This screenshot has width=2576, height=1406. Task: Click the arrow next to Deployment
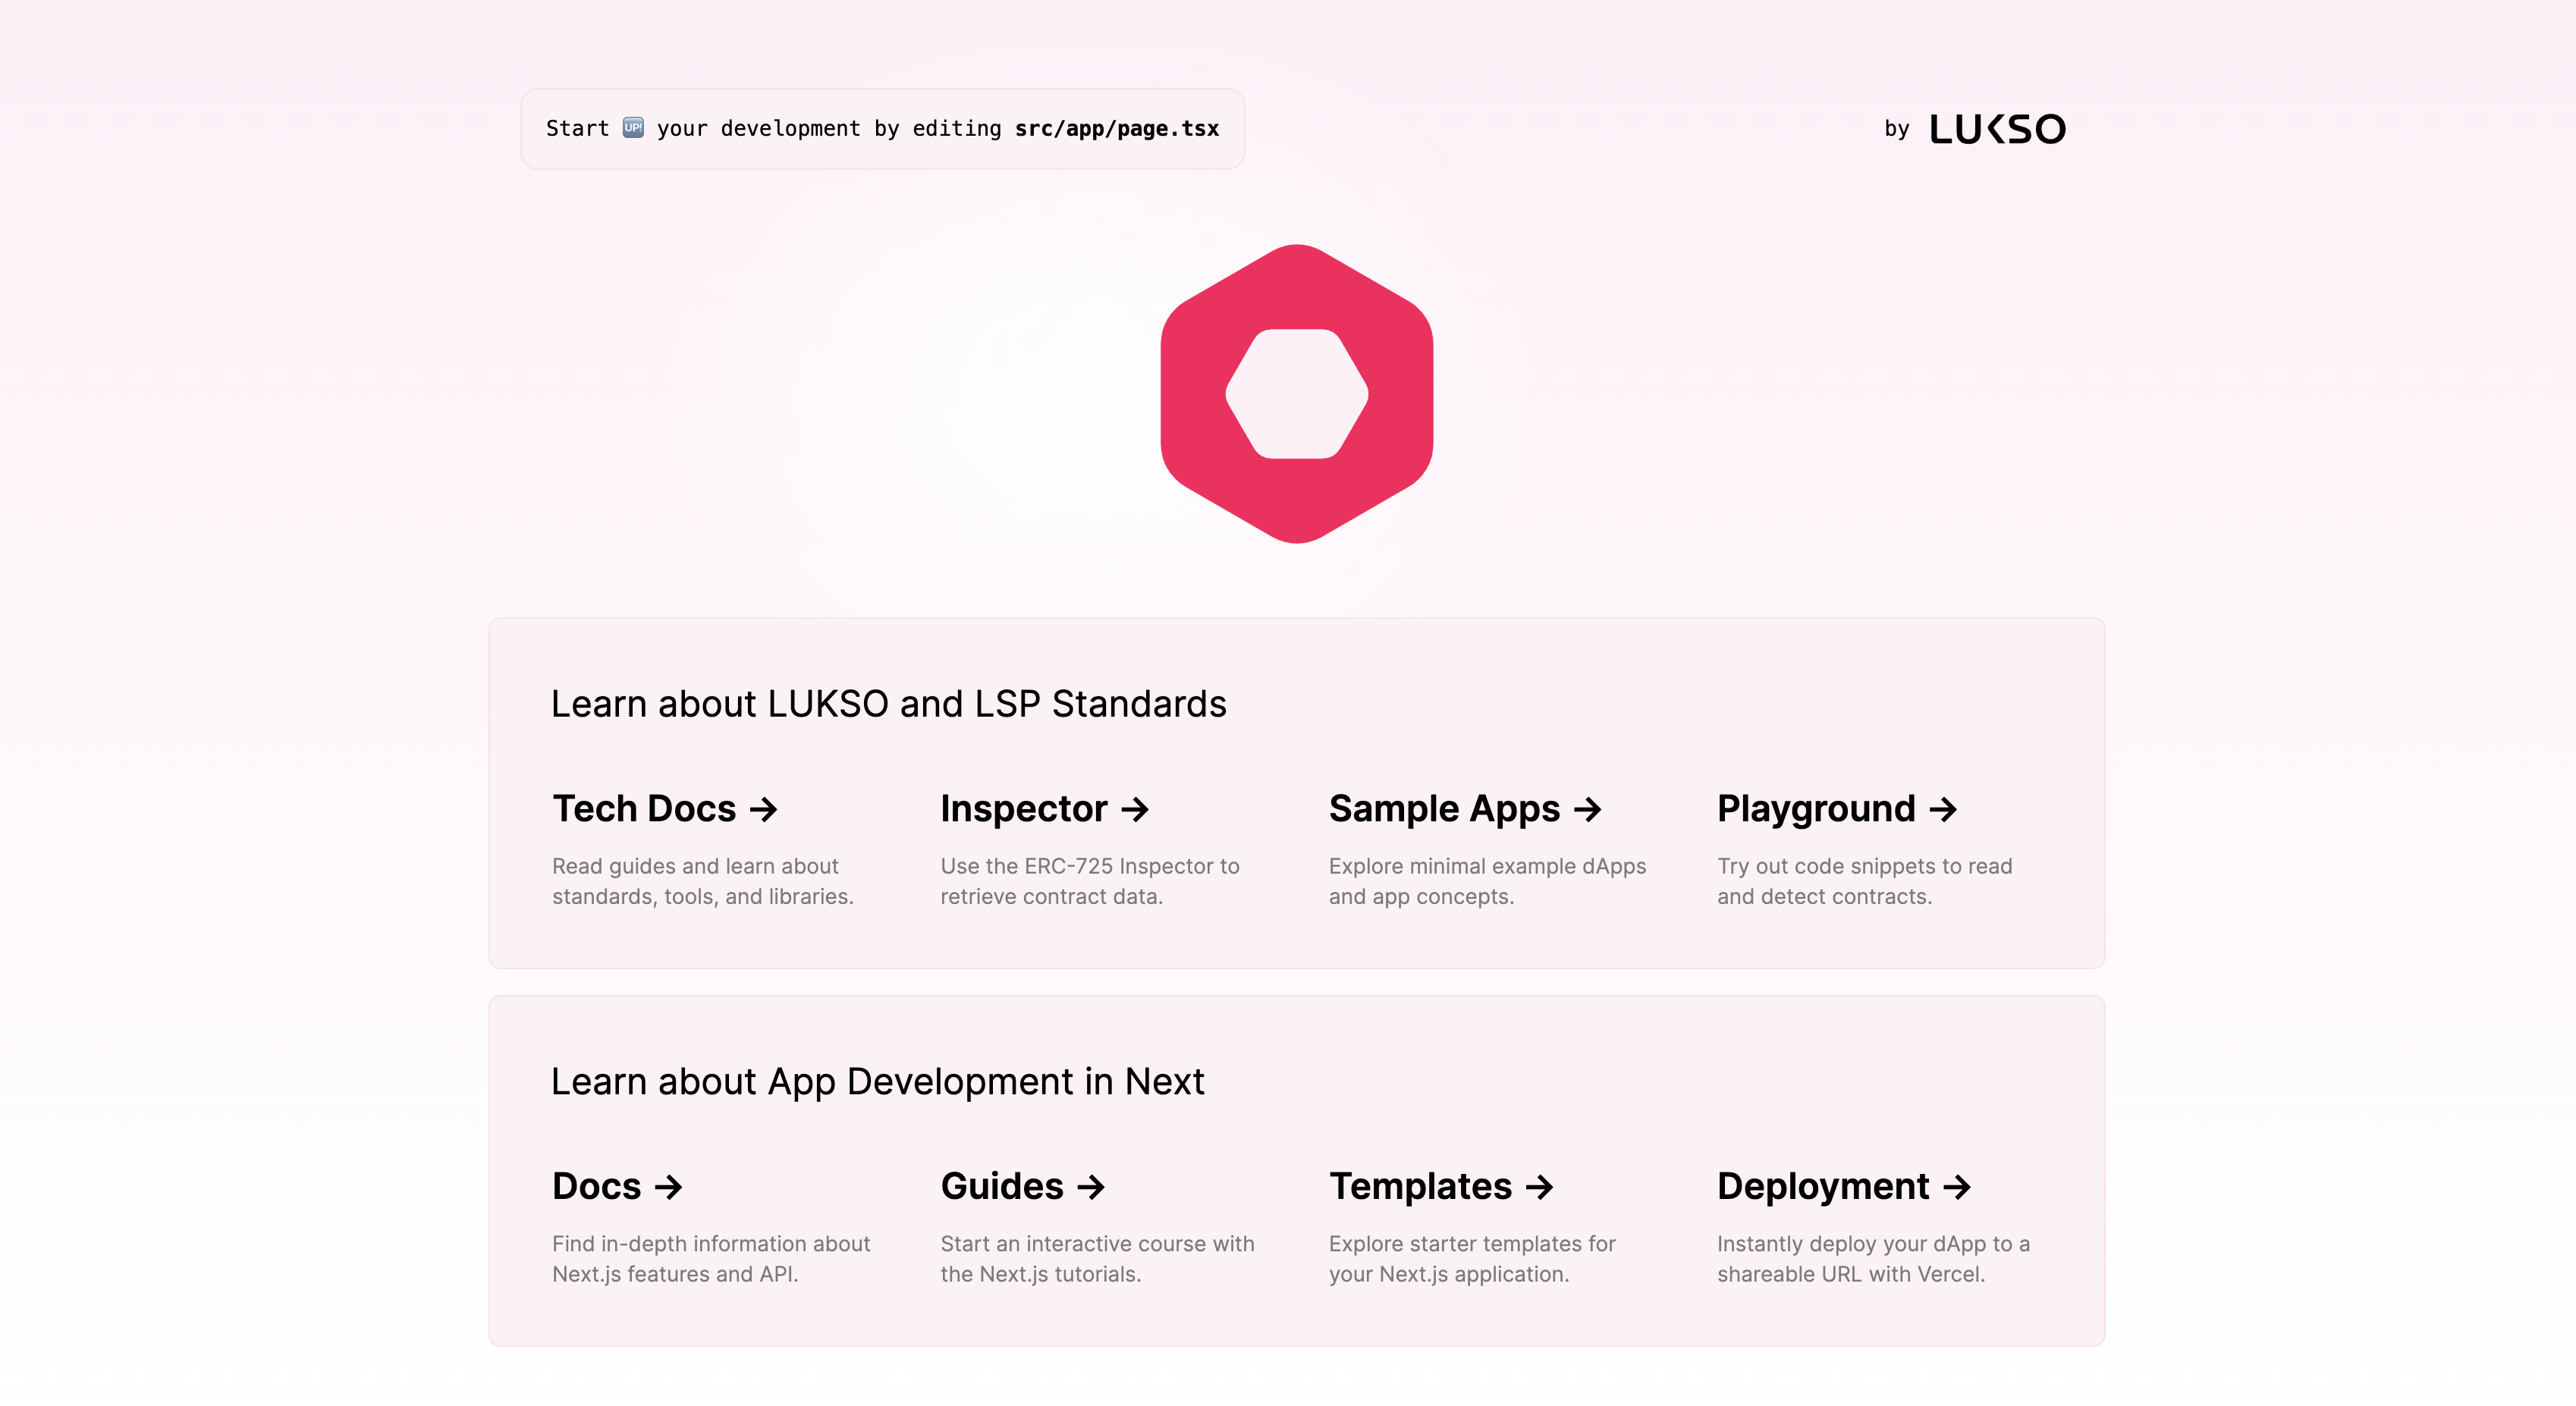tap(1957, 1187)
